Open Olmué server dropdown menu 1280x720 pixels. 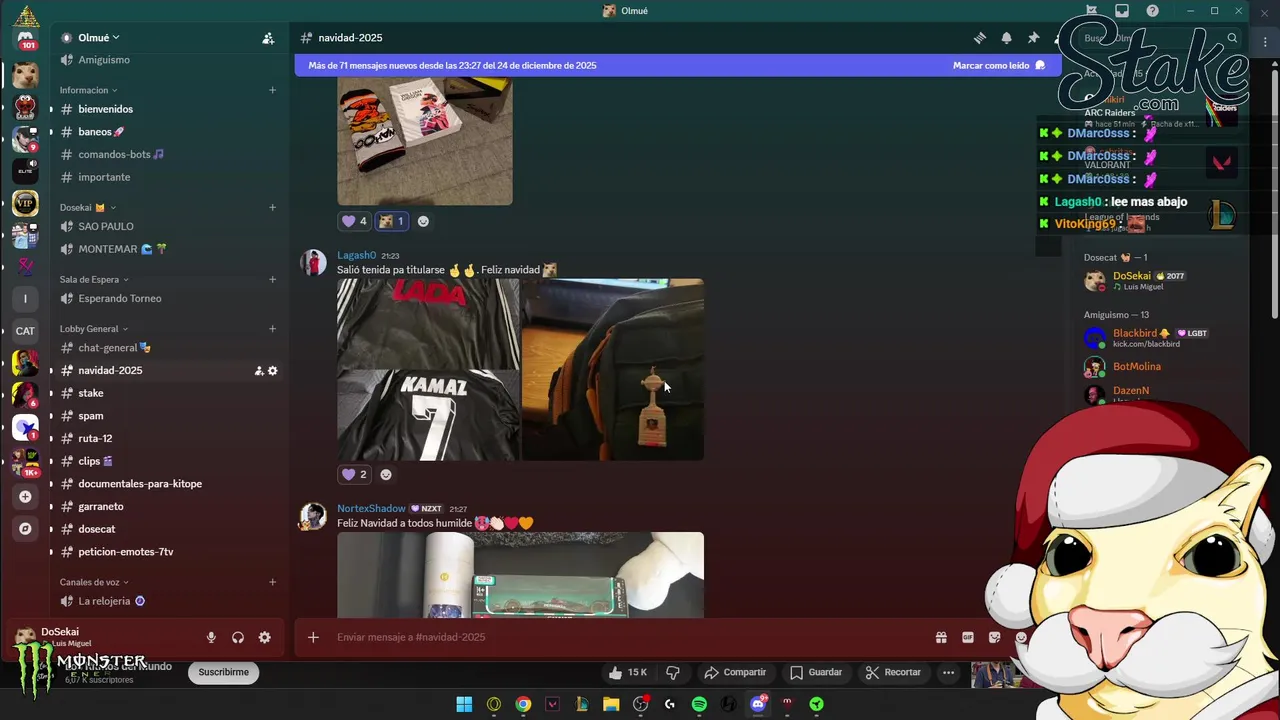pos(98,38)
